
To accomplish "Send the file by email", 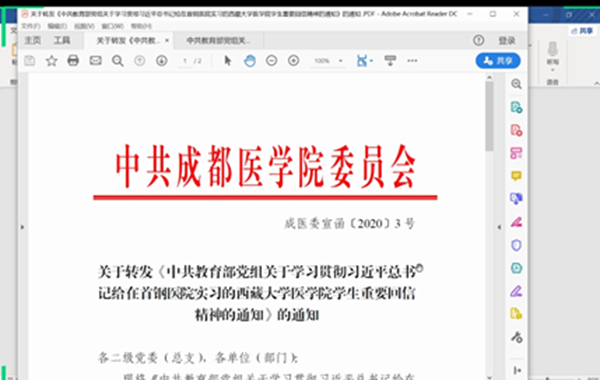I will 95,60.
